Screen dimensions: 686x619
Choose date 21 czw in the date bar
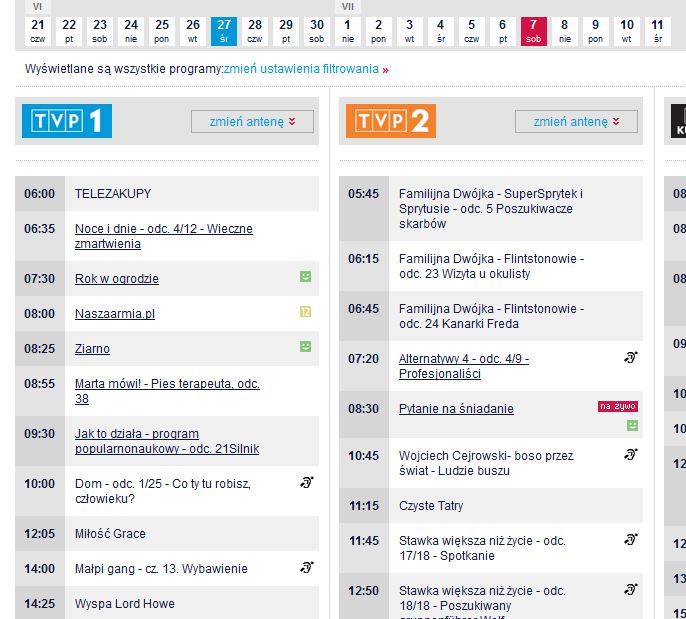pos(38,30)
